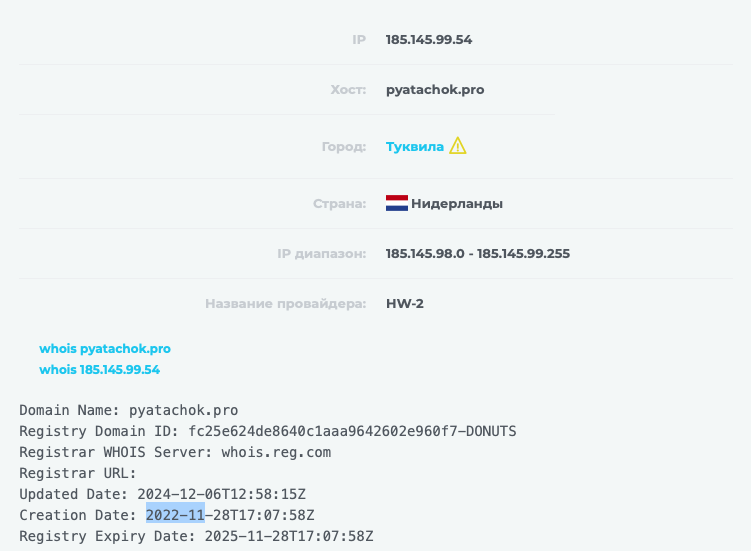Click the yellow warning triangle beside Туквила
751x551 pixels.
457,146
